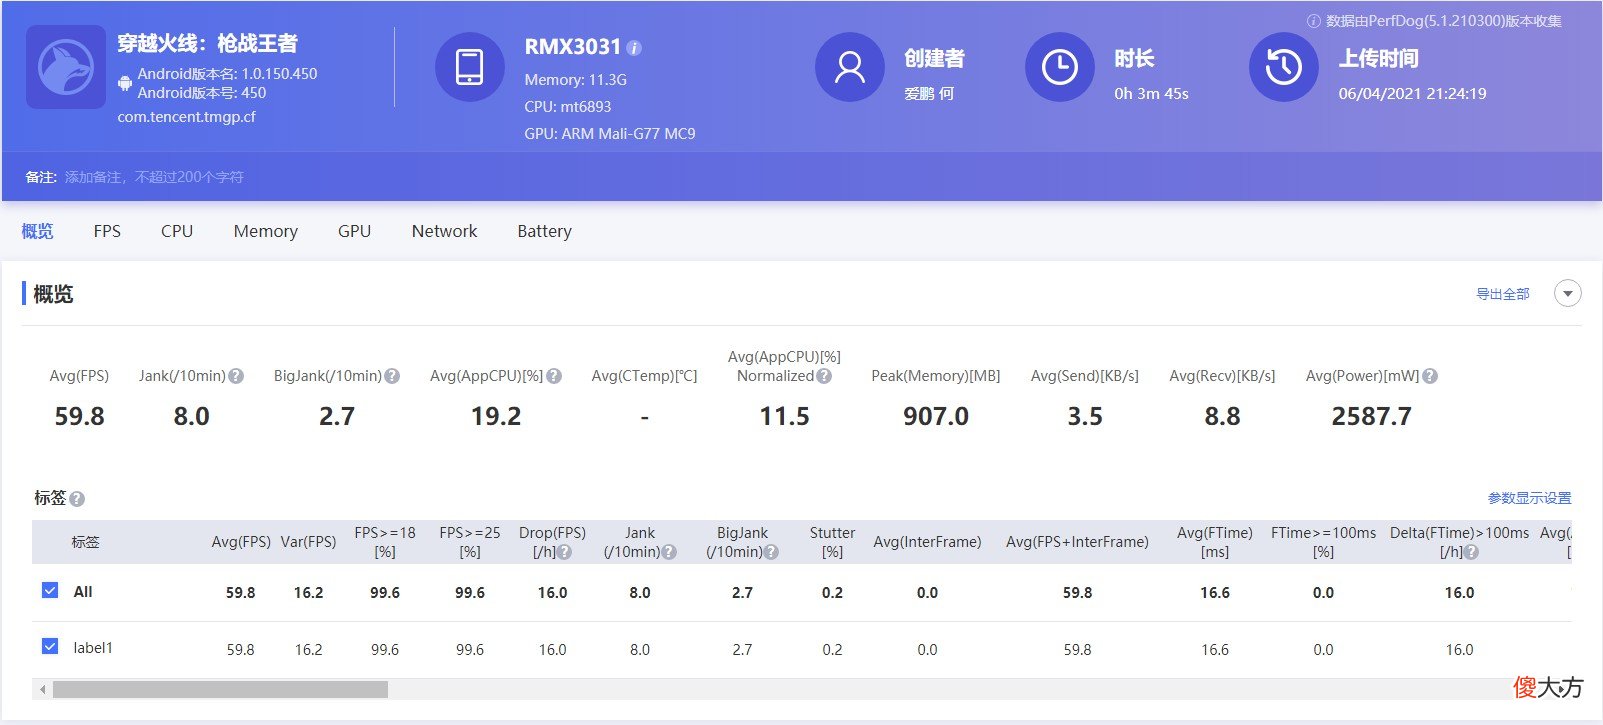Click the Peak(Memory) value 907.0
This screenshot has height=725, width=1603.
pyautogui.click(x=936, y=416)
